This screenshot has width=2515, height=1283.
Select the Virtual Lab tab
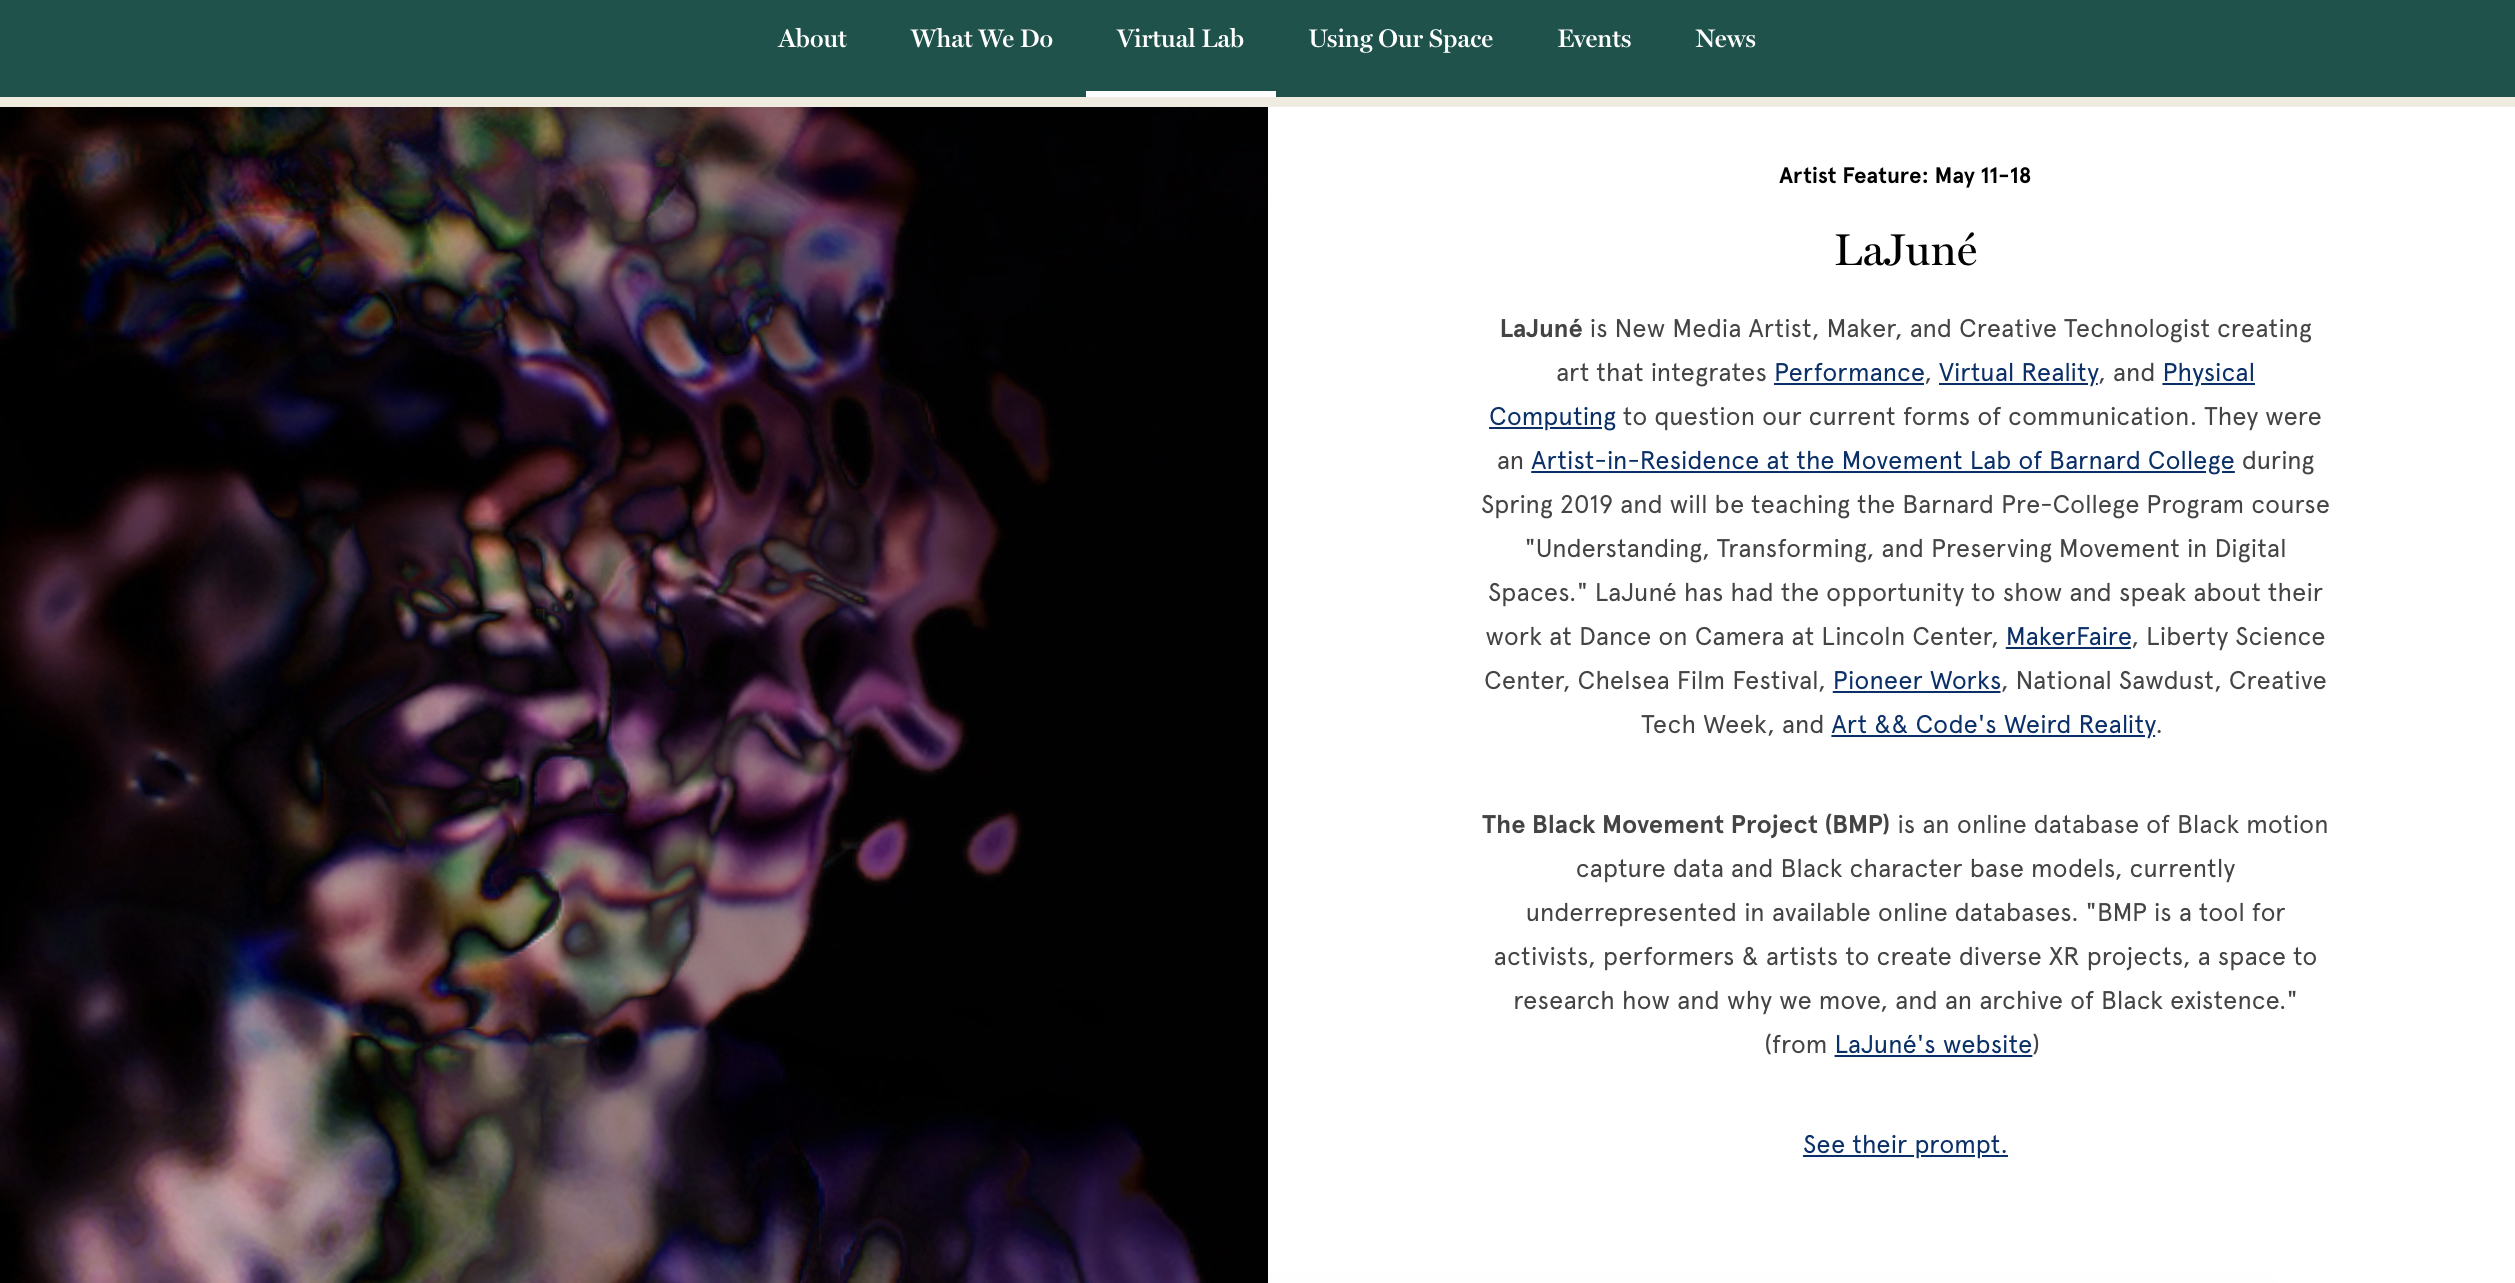[x=1180, y=39]
